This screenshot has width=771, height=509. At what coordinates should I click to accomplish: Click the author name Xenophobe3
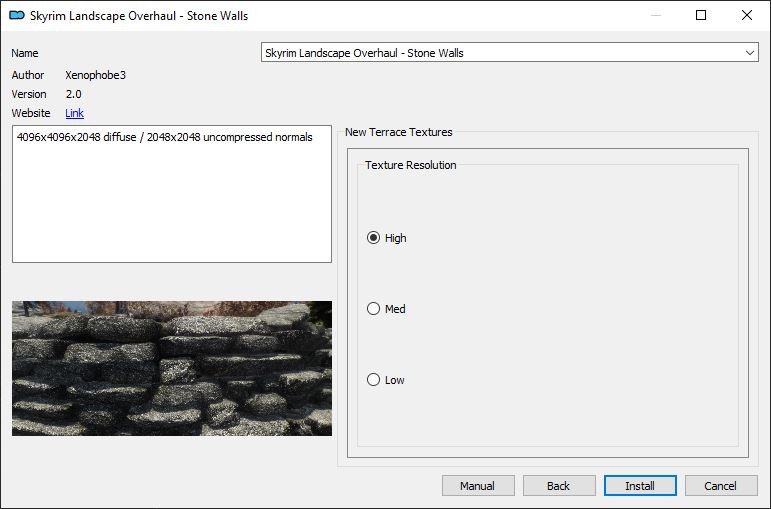point(95,75)
